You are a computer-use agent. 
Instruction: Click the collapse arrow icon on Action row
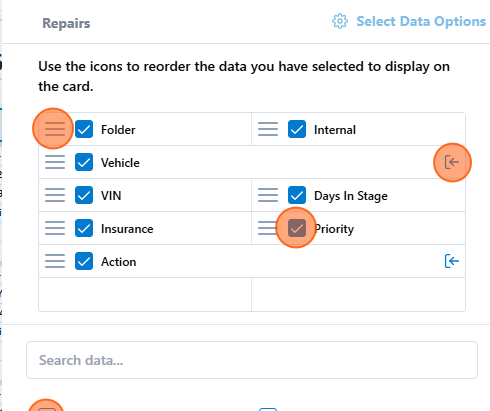tap(452, 261)
